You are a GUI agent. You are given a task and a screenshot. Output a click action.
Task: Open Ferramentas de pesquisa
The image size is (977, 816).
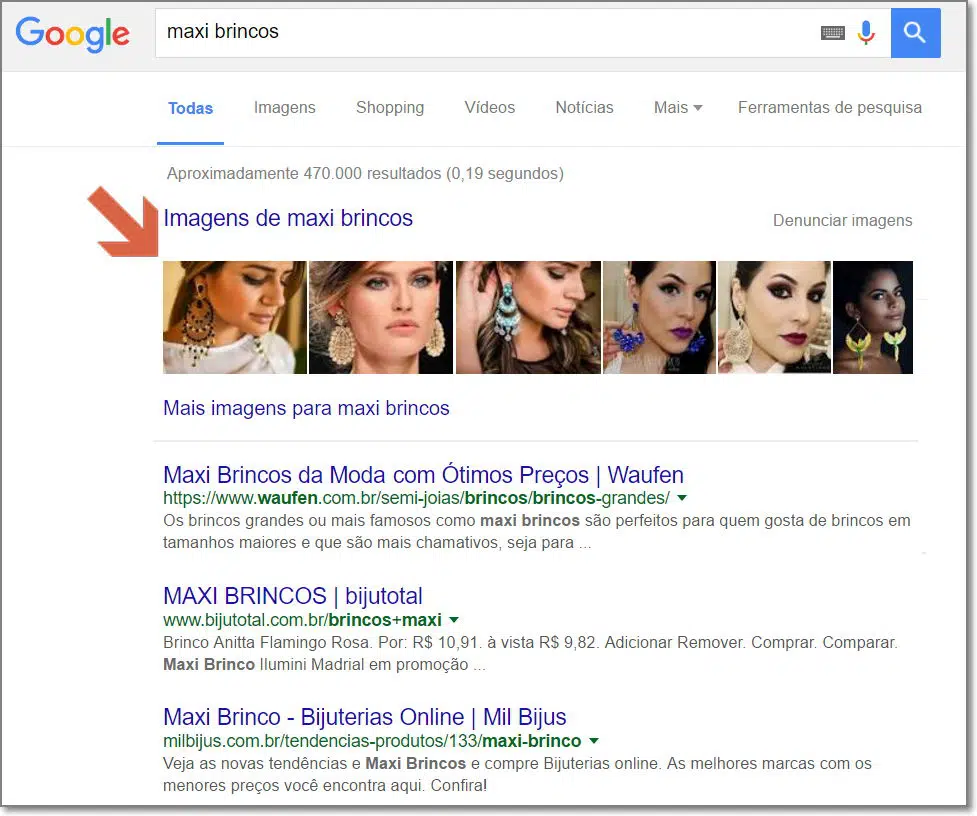830,108
